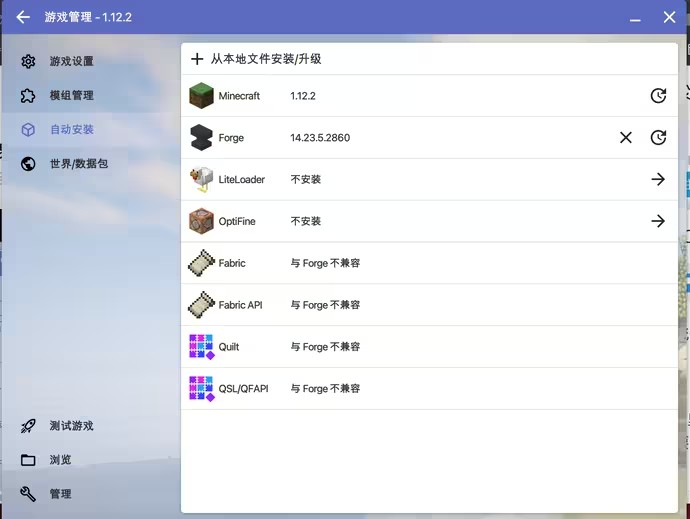Image resolution: width=690 pixels, height=519 pixels.
Task: Change Minecraft version with update icon
Action: 658,96
